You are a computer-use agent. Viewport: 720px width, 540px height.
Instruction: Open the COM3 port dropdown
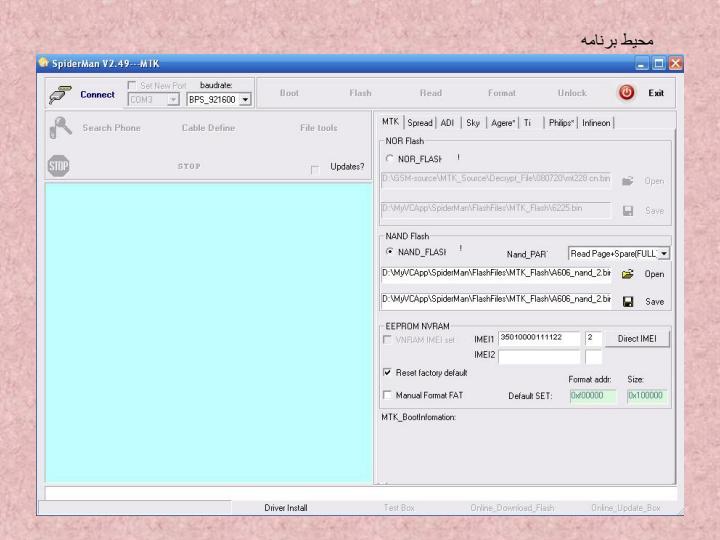click(173, 100)
